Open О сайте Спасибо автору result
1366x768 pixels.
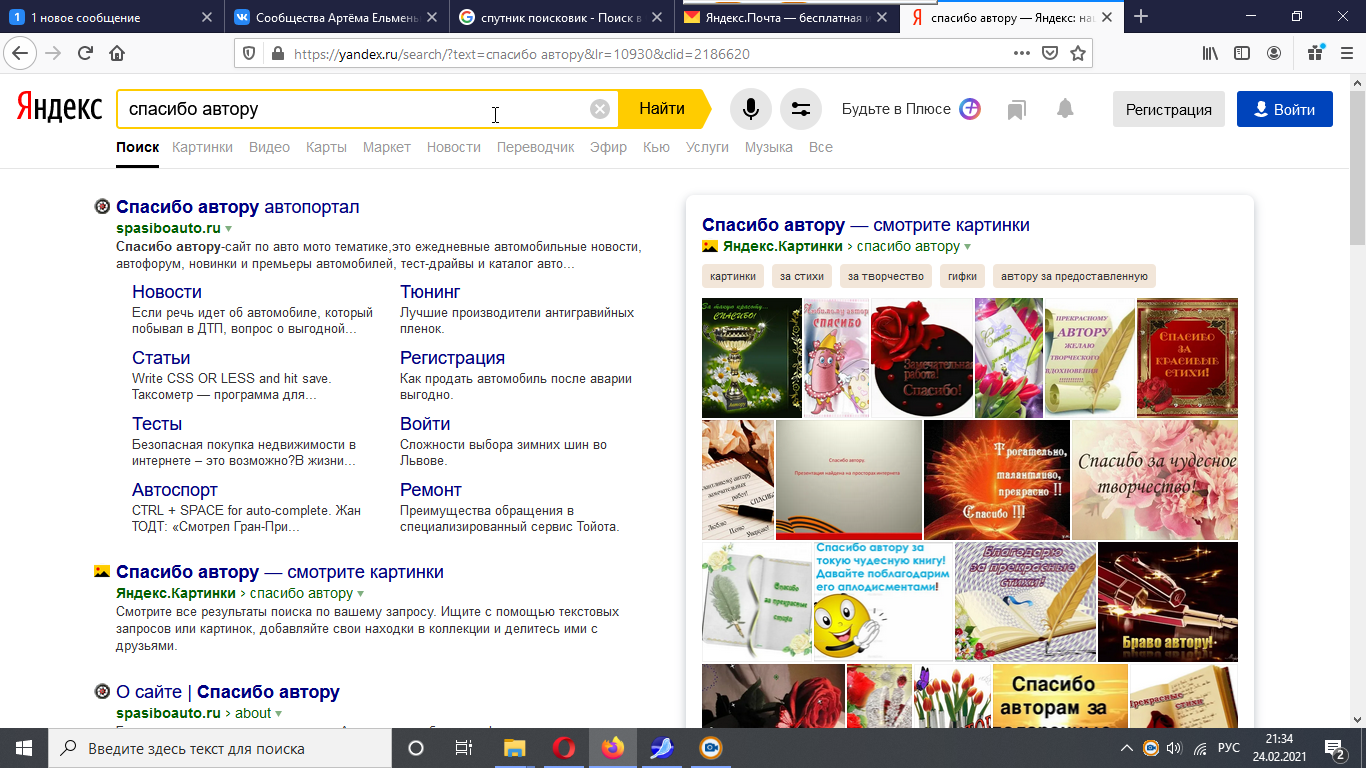pos(228,692)
